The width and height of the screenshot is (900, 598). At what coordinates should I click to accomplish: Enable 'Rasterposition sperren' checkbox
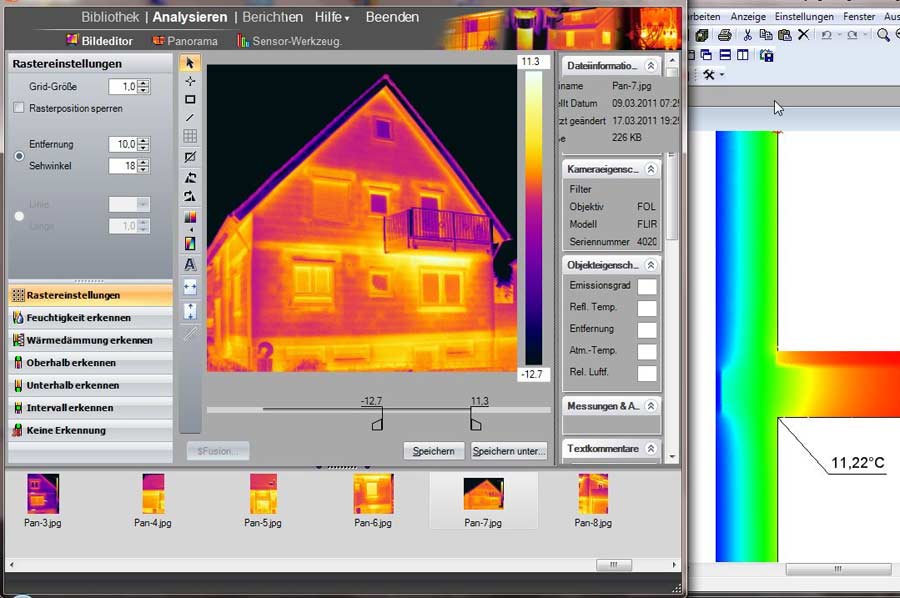tap(19, 107)
